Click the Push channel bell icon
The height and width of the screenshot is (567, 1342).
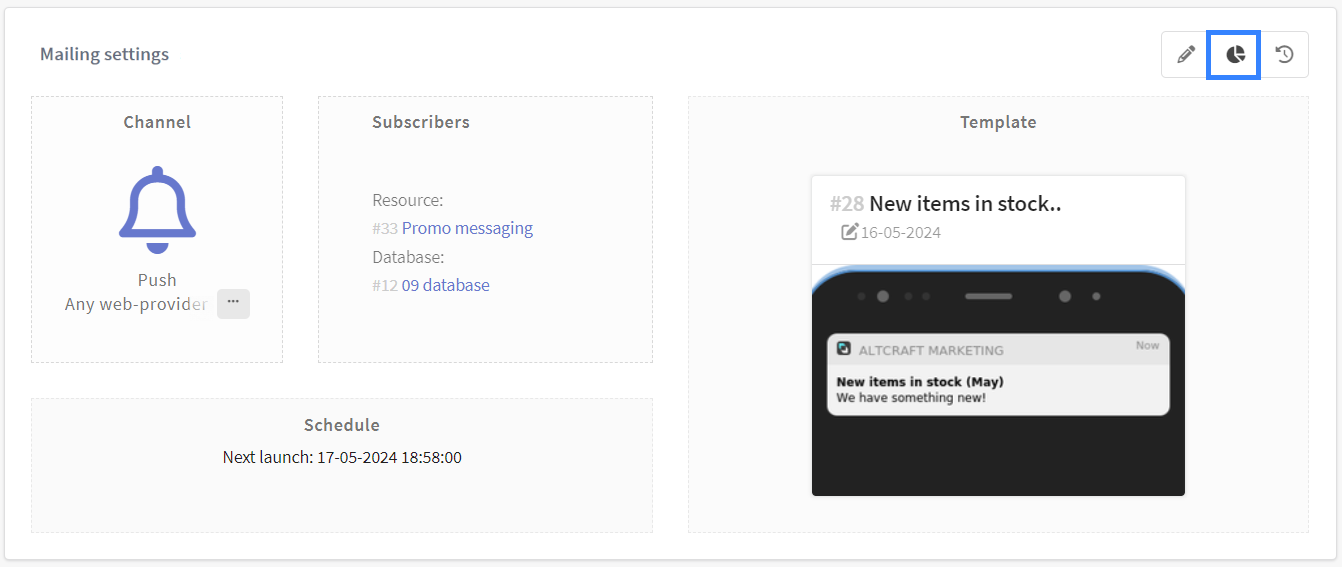pos(157,209)
